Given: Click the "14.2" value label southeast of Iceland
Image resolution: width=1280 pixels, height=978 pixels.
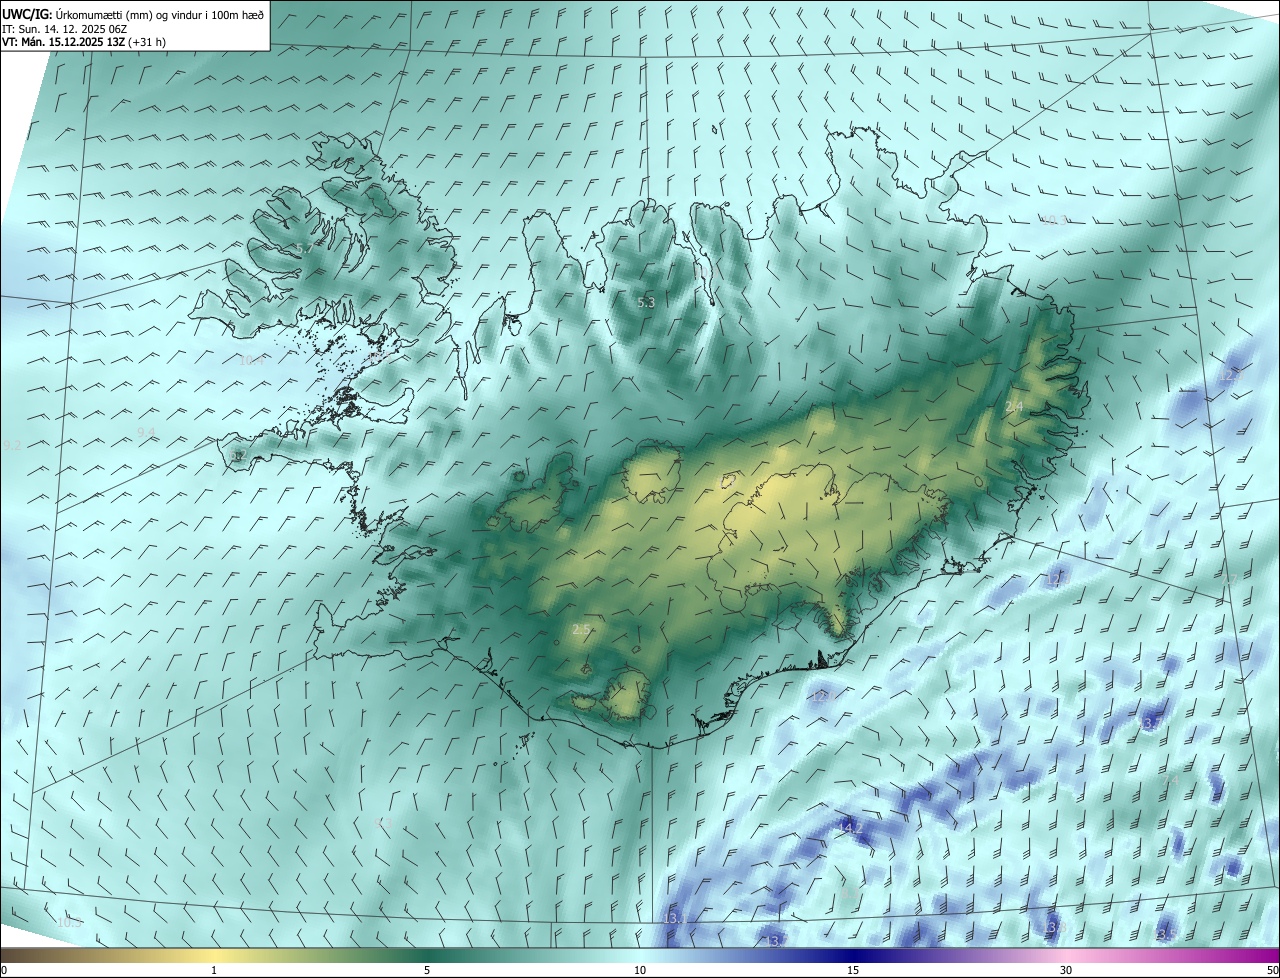Looking at the screenshot, I should 851,827.
